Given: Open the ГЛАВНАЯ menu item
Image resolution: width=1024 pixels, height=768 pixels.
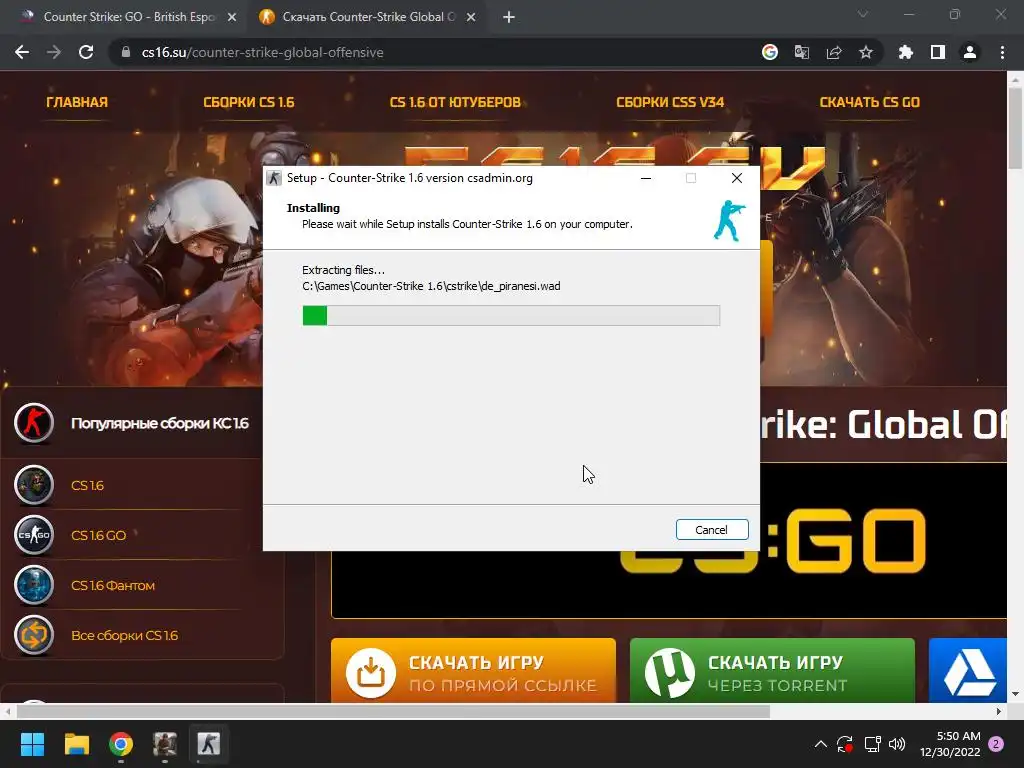Looking at the screenshot, I should point(77,103).
